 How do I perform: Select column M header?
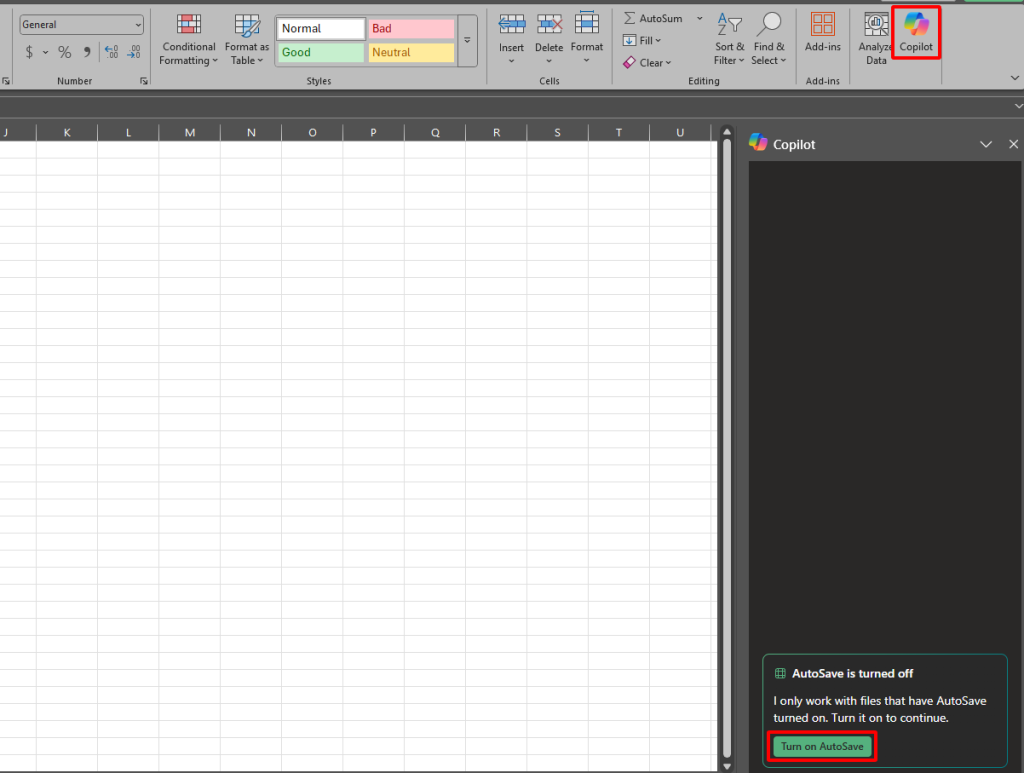coord(189,133)
